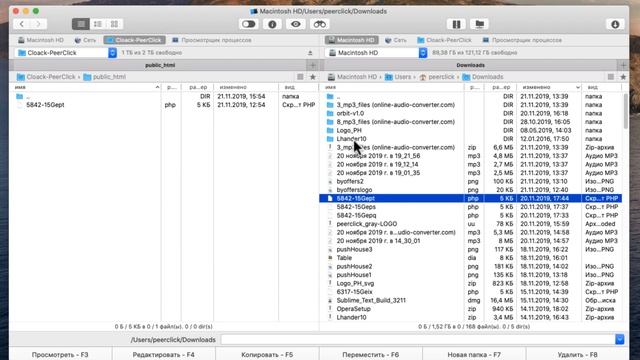
Task: Select Sublime_Text_Build_3211 dmg file
Action: [470, 300]
